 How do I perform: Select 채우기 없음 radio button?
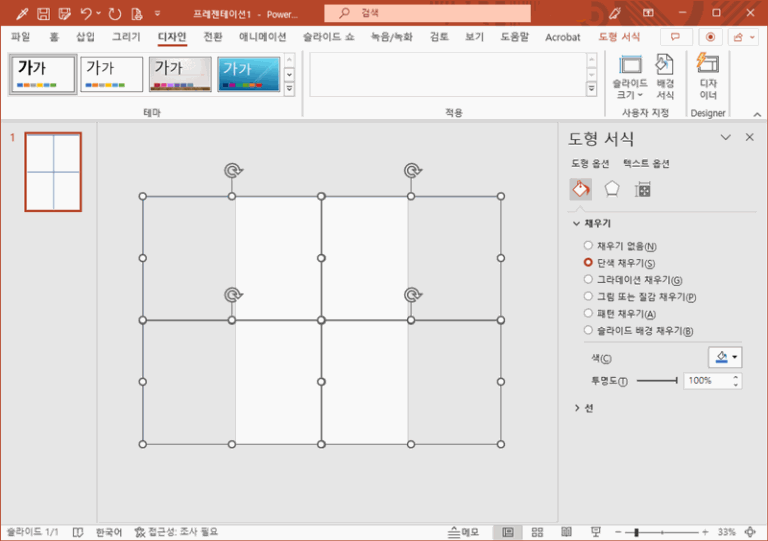point(588,245)
